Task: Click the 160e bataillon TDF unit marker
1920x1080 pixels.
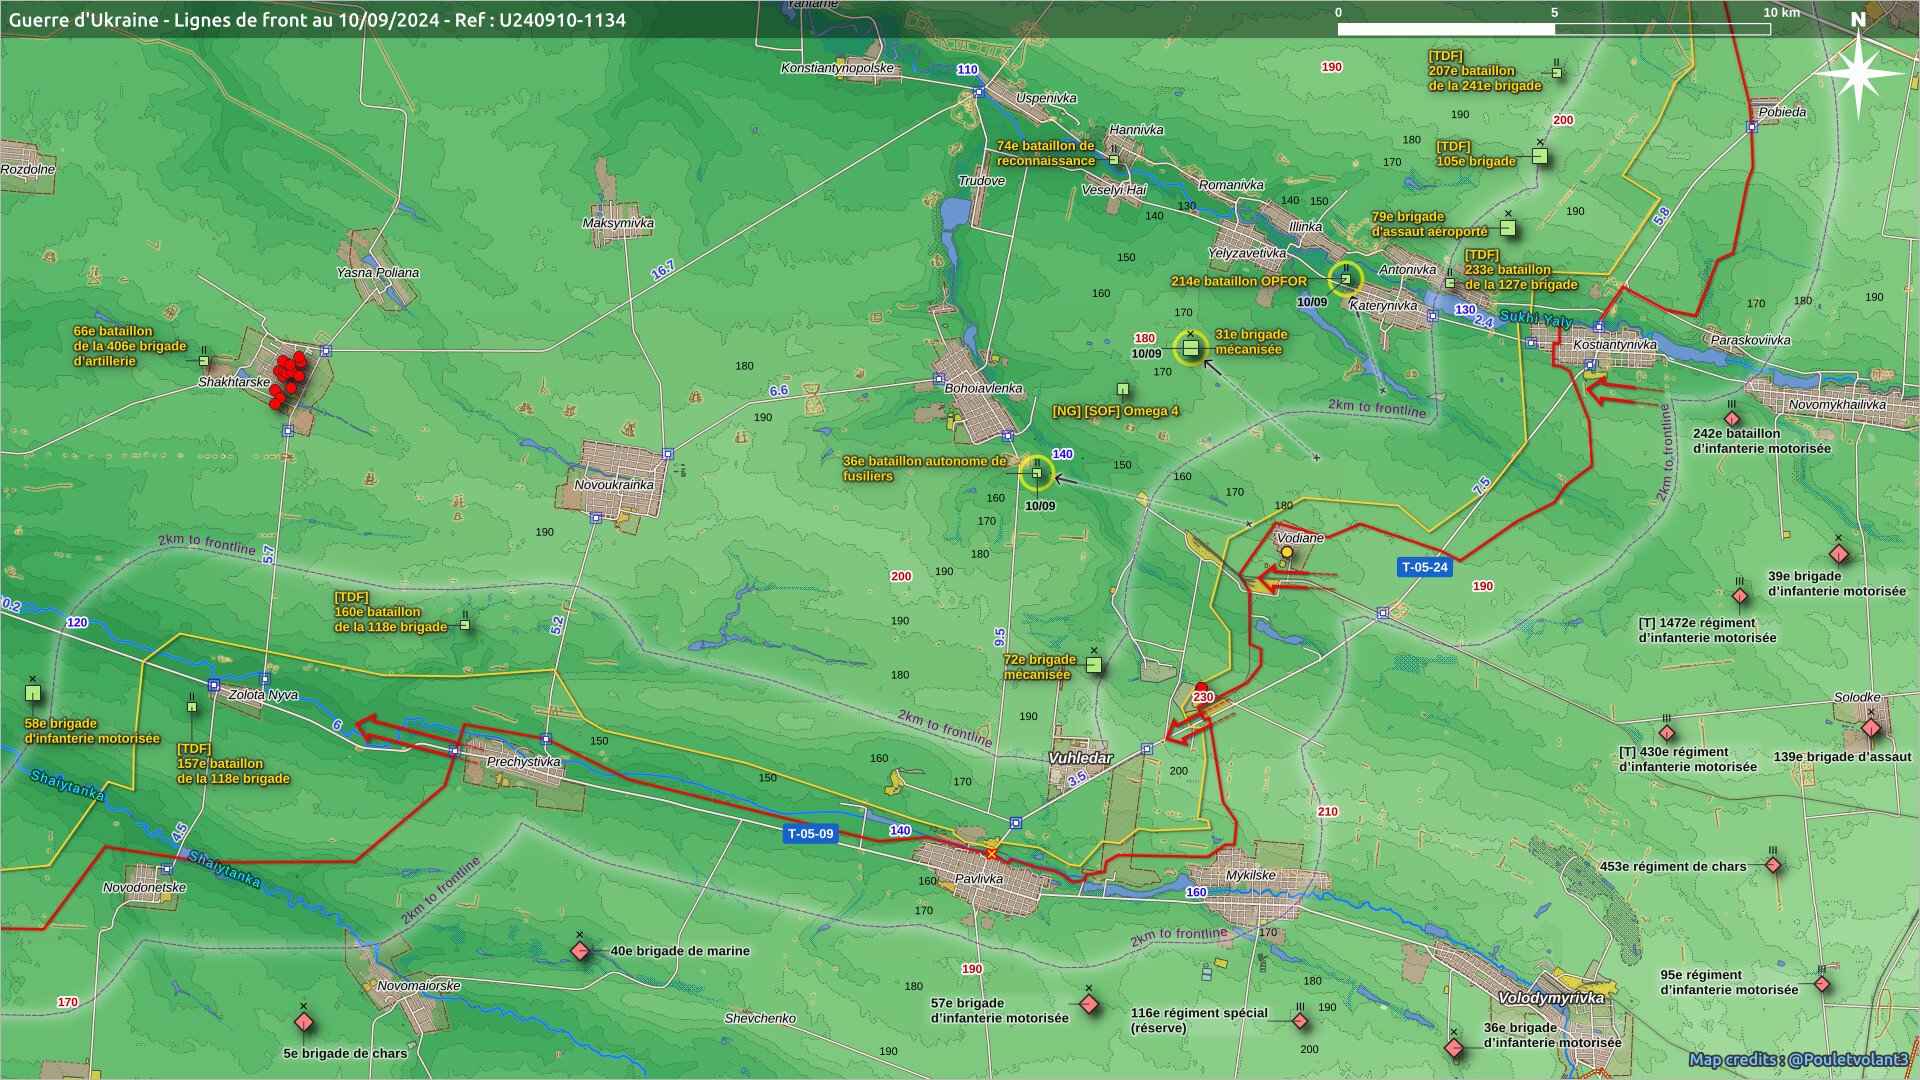Action: click(465, 623)
